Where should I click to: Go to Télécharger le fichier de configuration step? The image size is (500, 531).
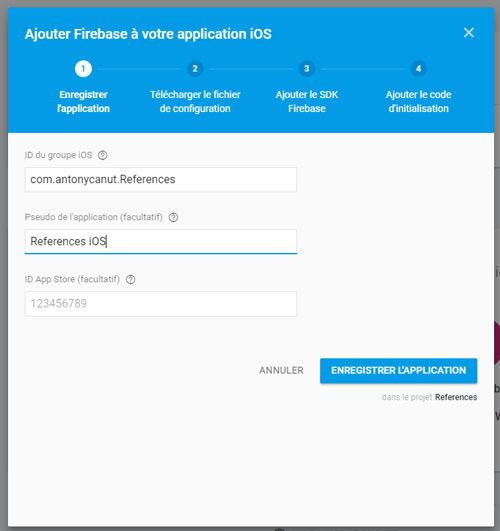[195, 101]
